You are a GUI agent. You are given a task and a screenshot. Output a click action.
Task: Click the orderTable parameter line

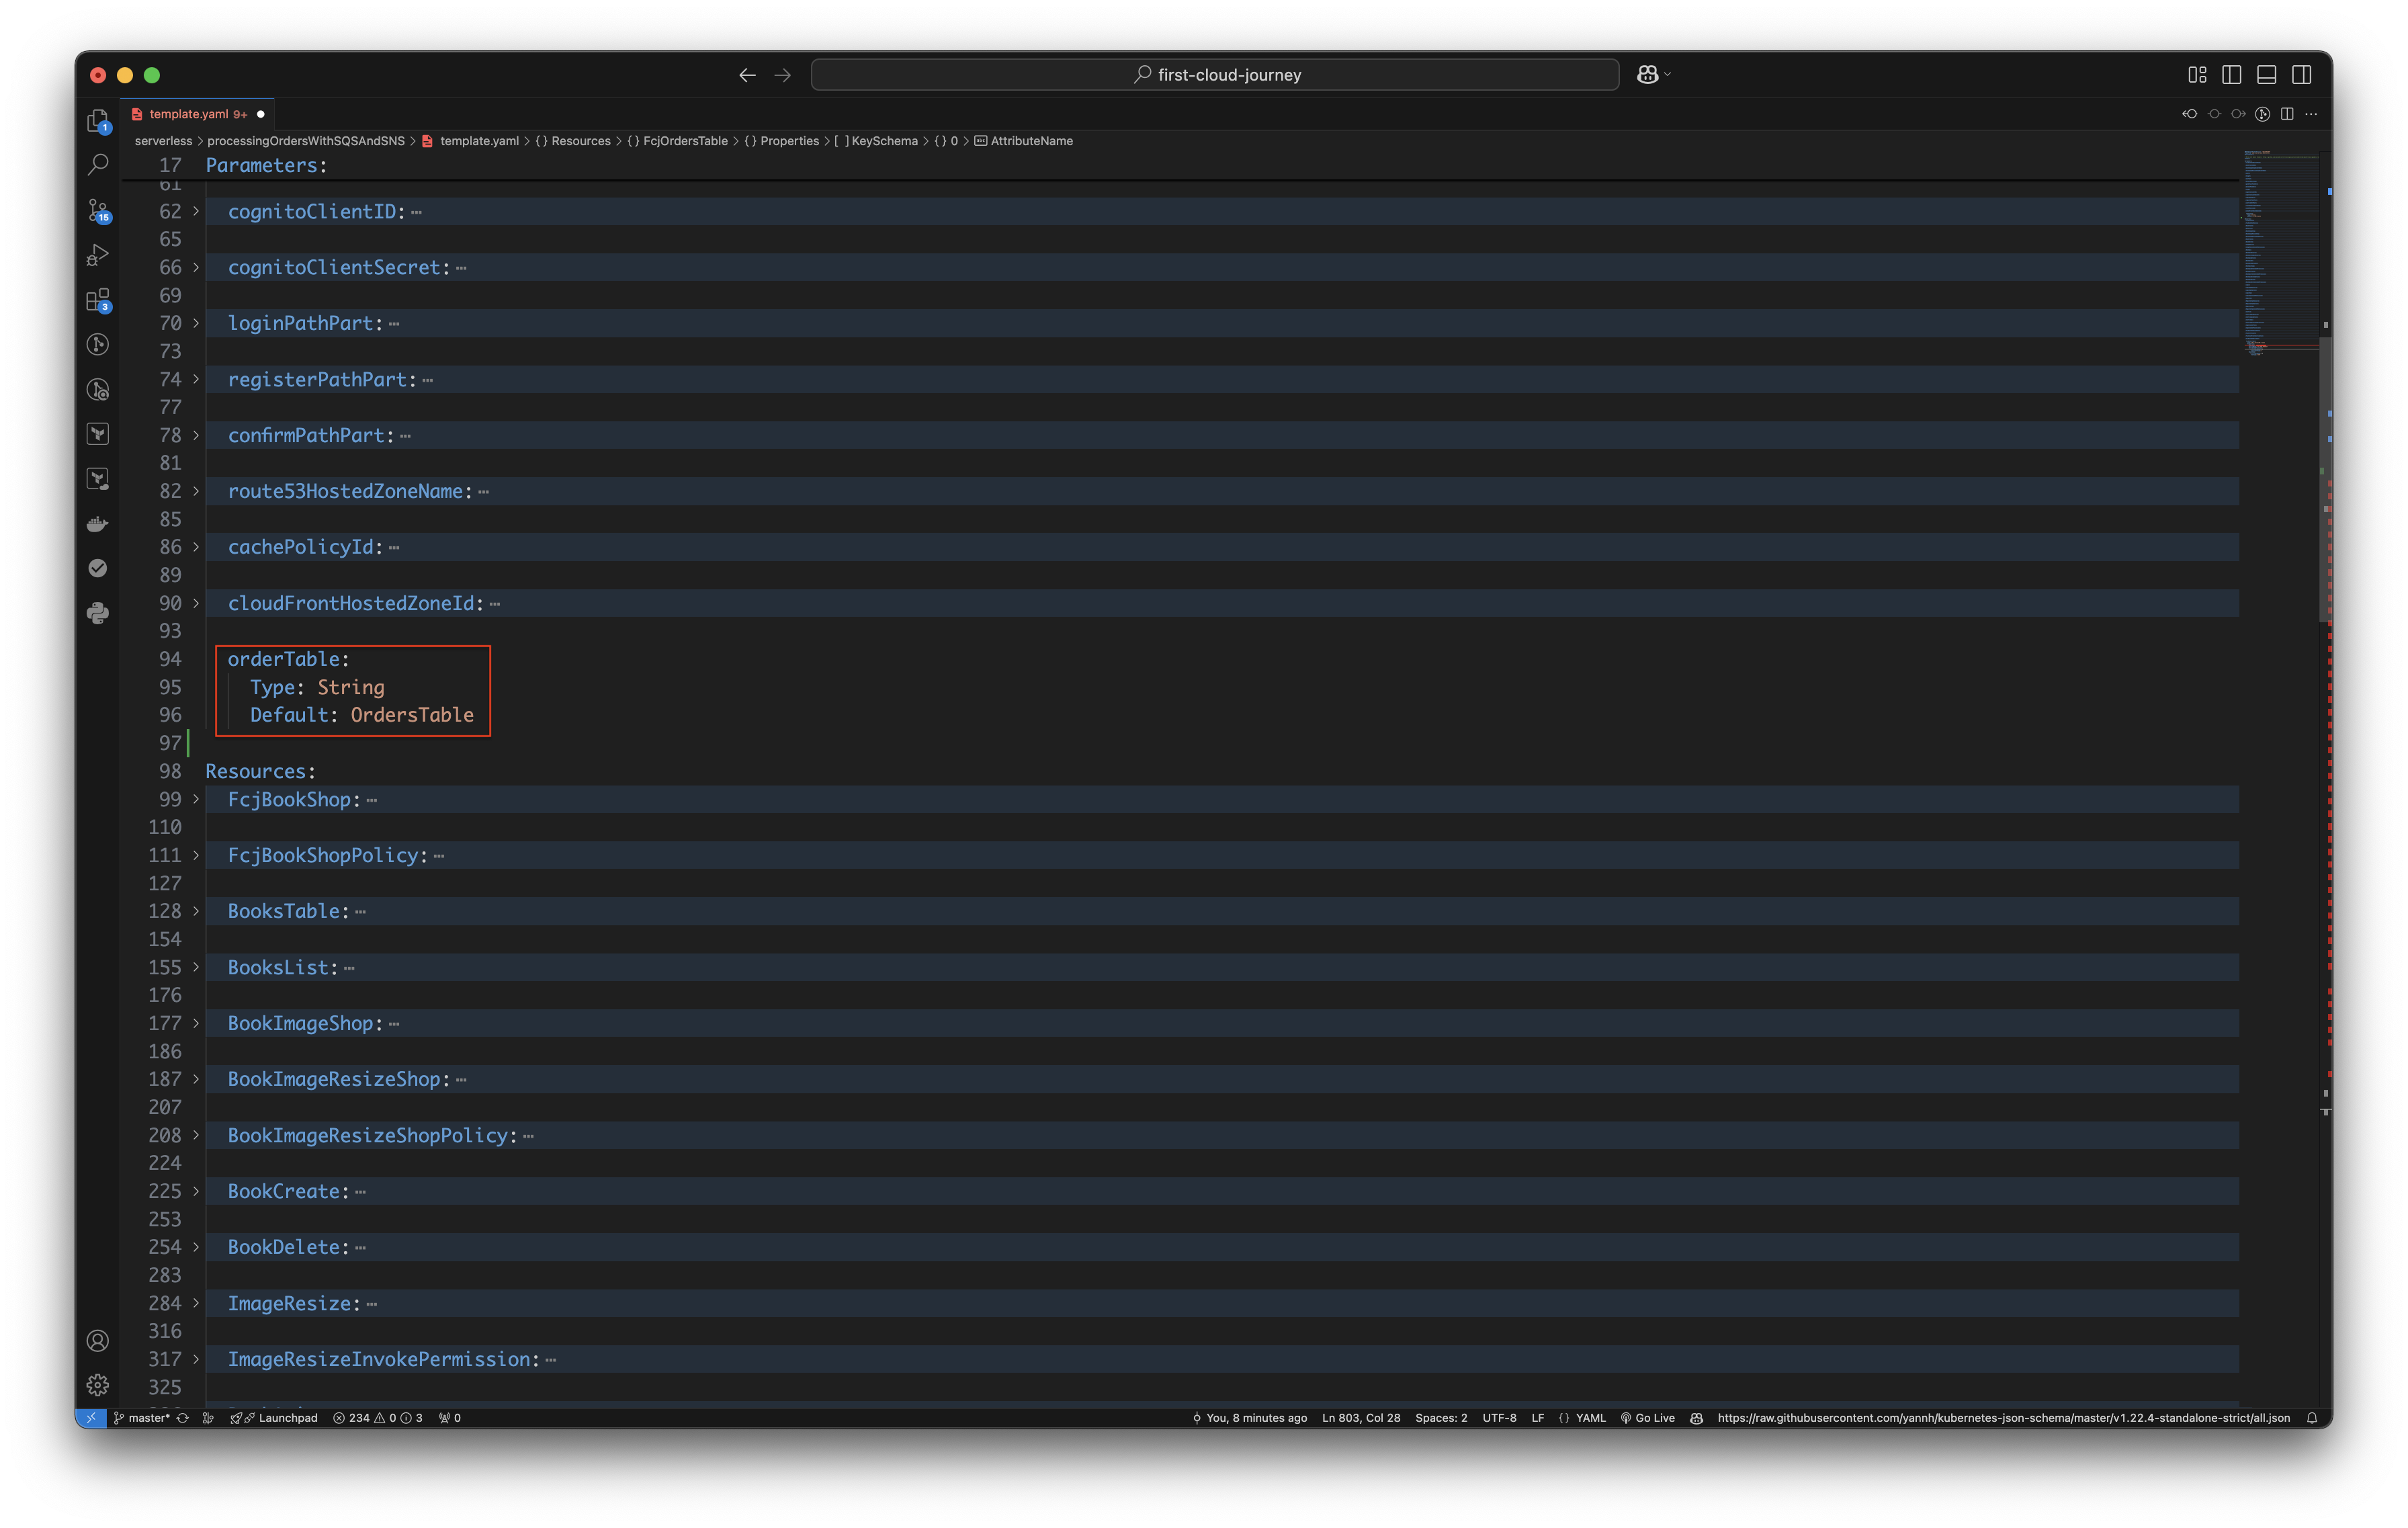(288, 659)
